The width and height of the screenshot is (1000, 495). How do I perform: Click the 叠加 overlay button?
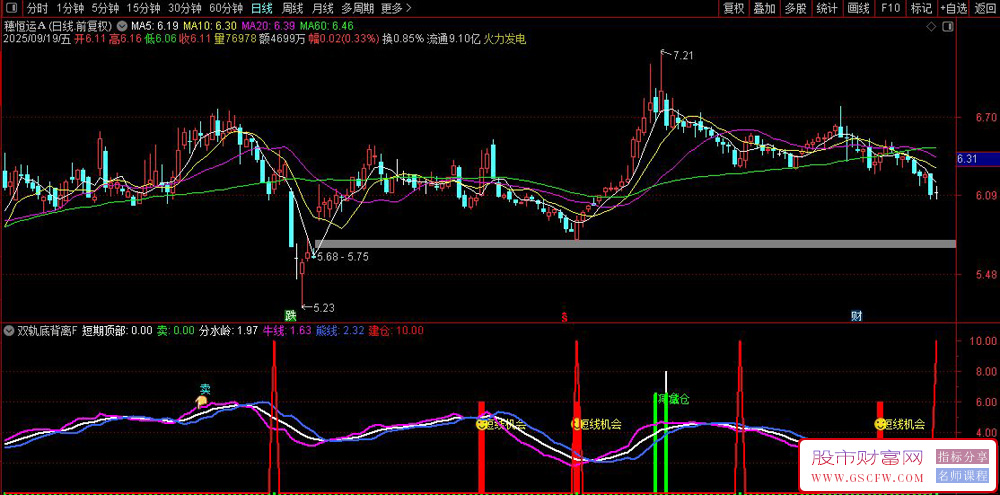[x=764, y=8]
